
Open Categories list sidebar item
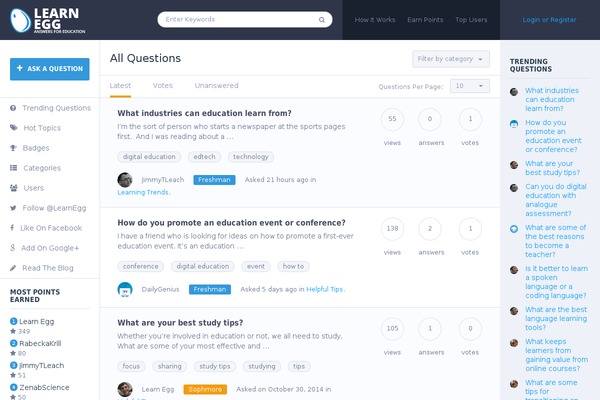35,168
